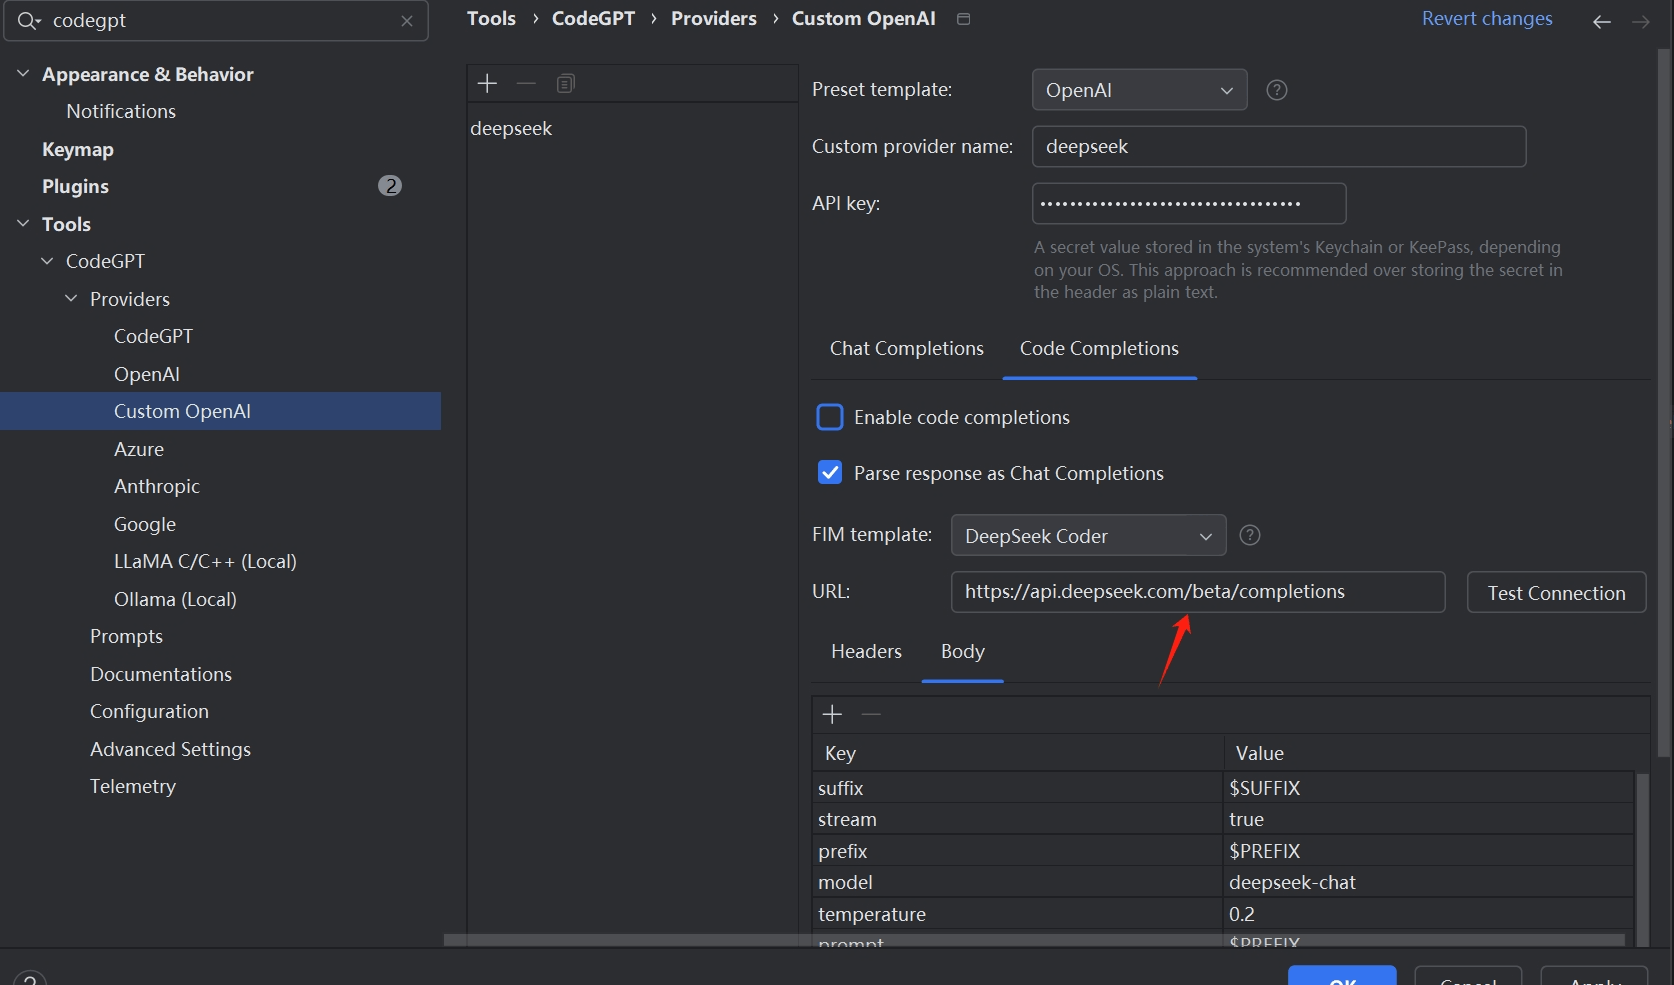Open the Preset template help icon
This screenshot has width=1674, height=985.
pyautogui.click(x=1277, y=90)
